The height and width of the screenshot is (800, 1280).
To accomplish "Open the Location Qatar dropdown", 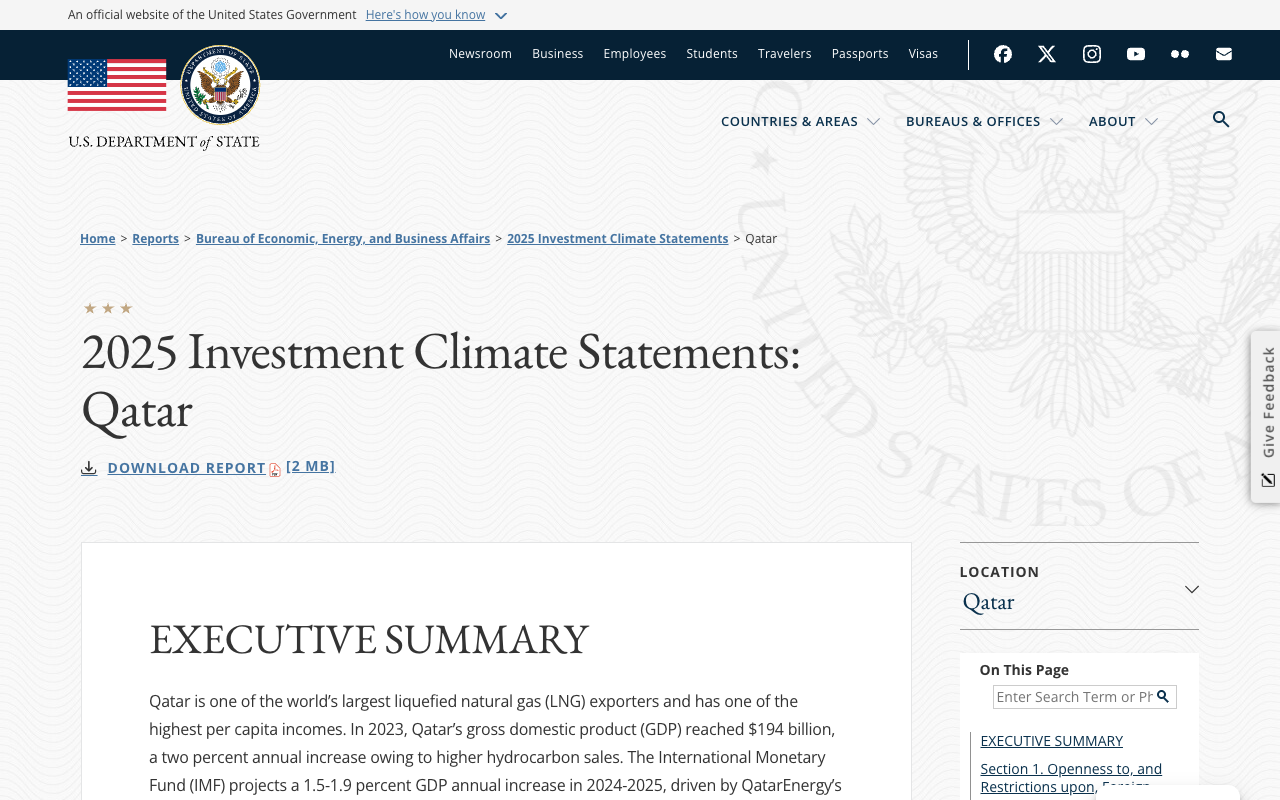I will 1079,587.
